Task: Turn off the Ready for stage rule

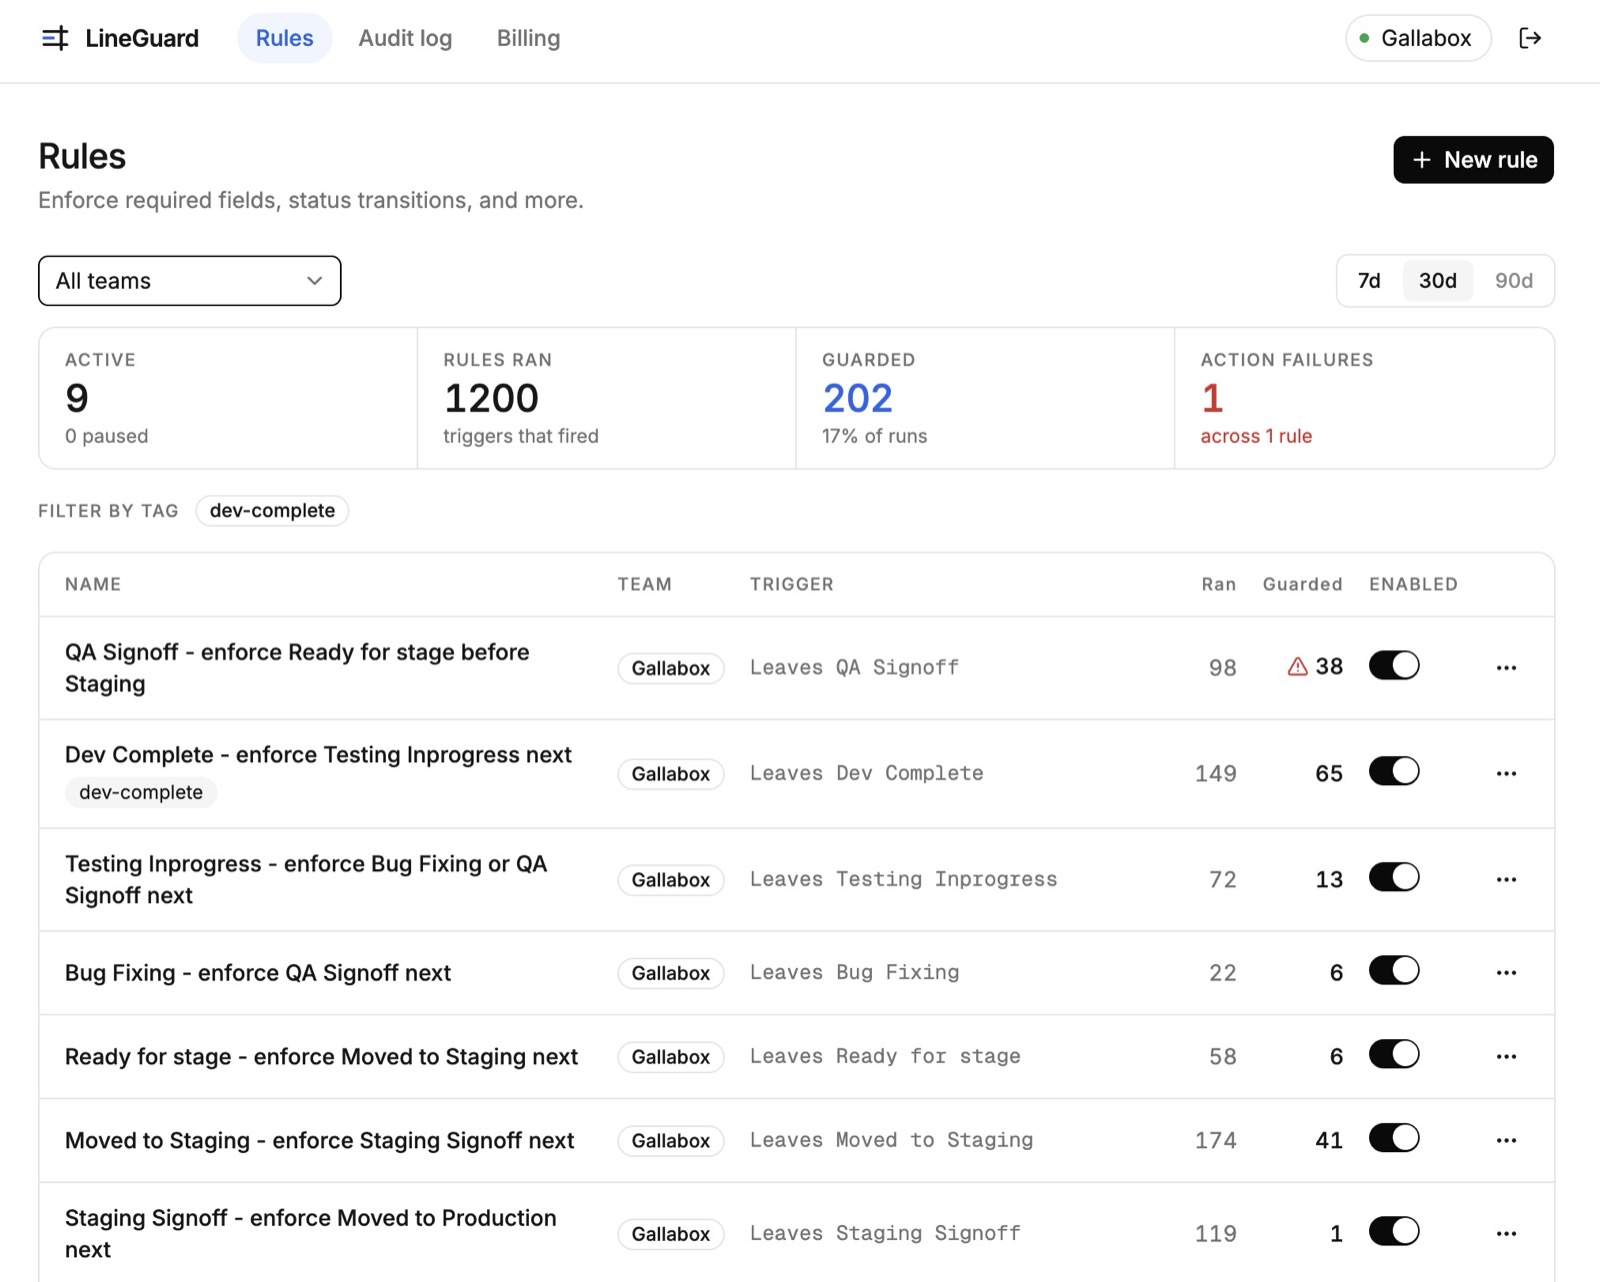Action: pos(1394,1054)
